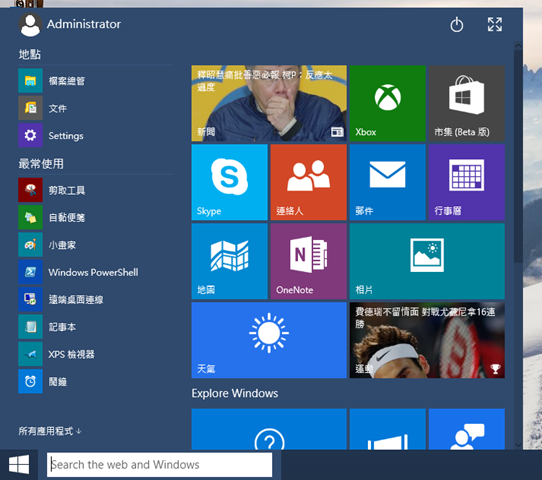The height and width of the screenshot is (480, 542).
Task: Click the Administrator user avatar
Action: [x=30, y=25]
